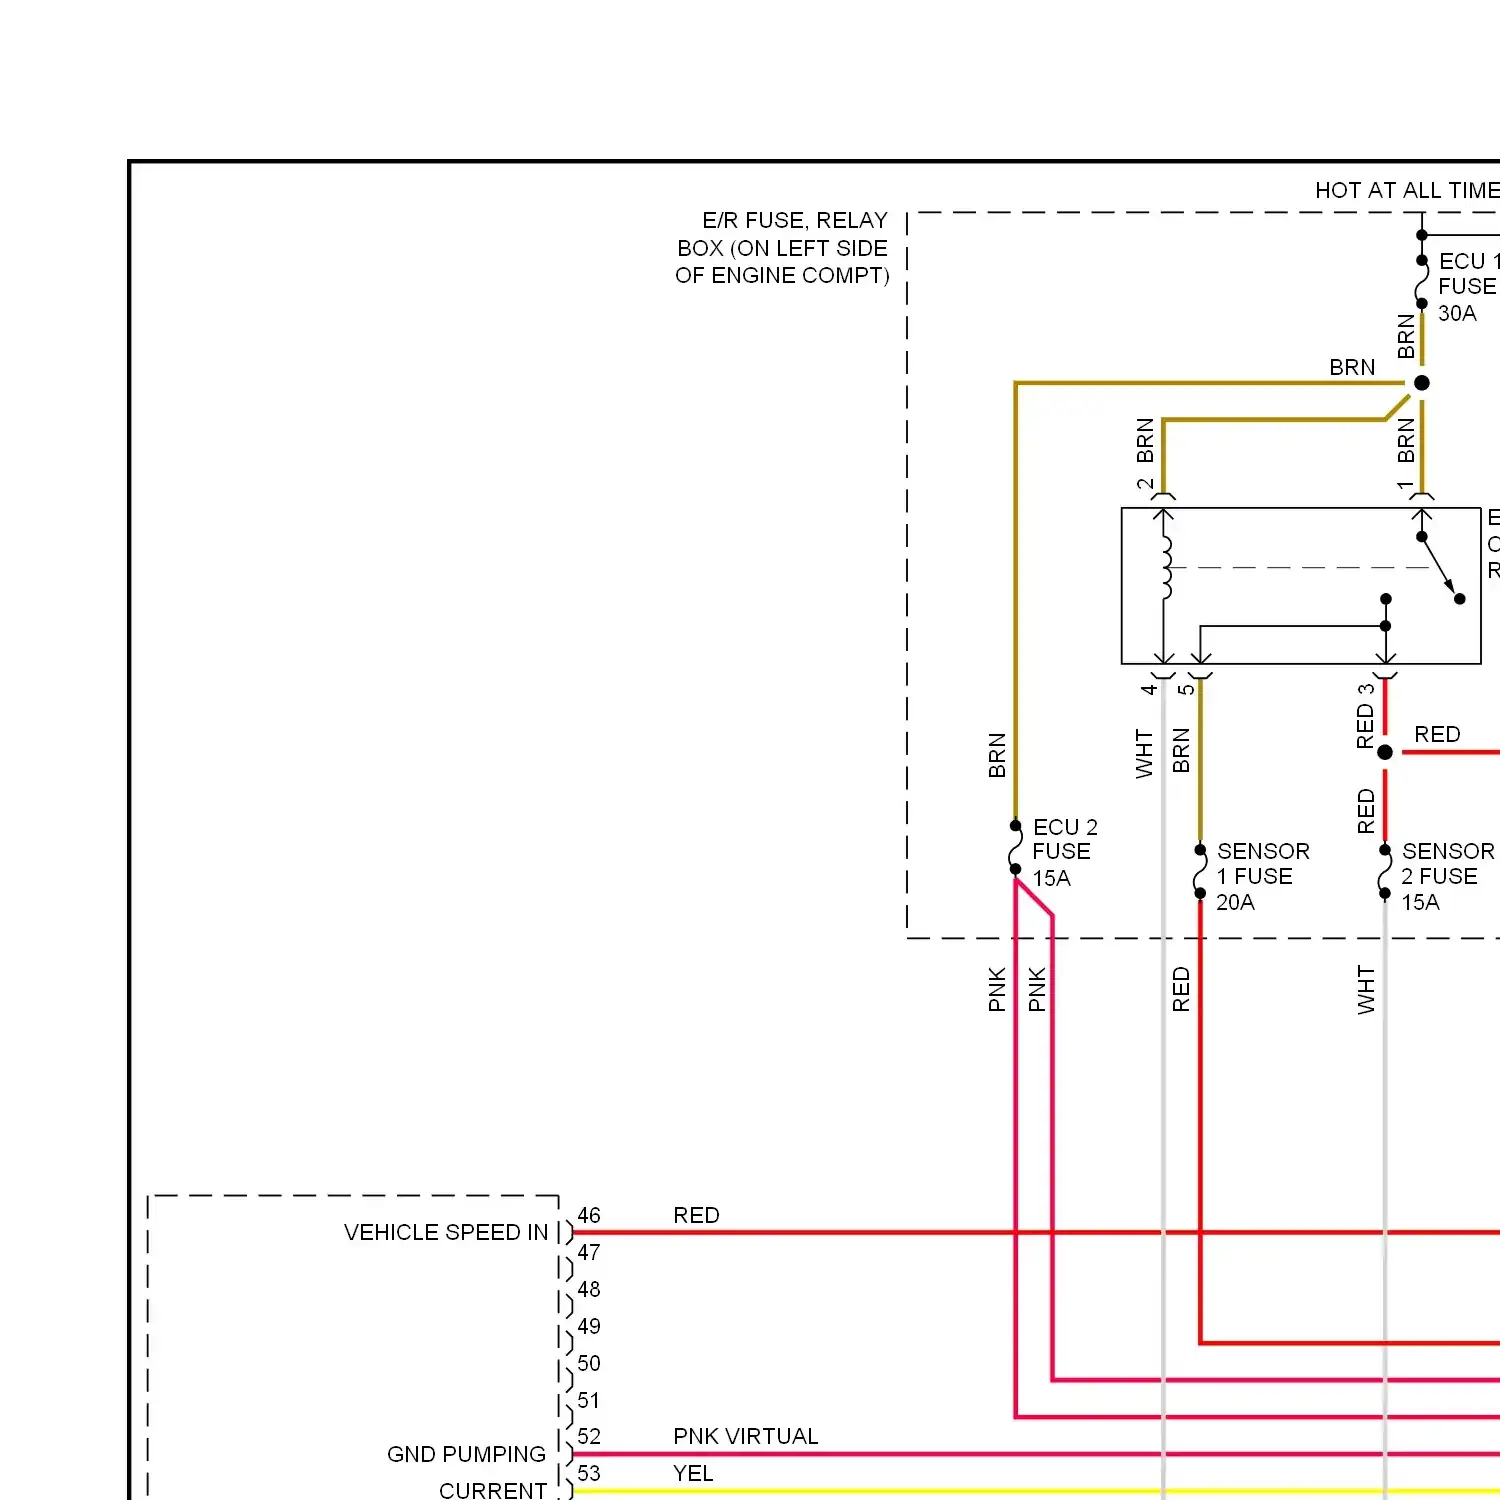Click the "PNK VIRTUAL" wire label
The image size is (1500, 1500).
746,1436
